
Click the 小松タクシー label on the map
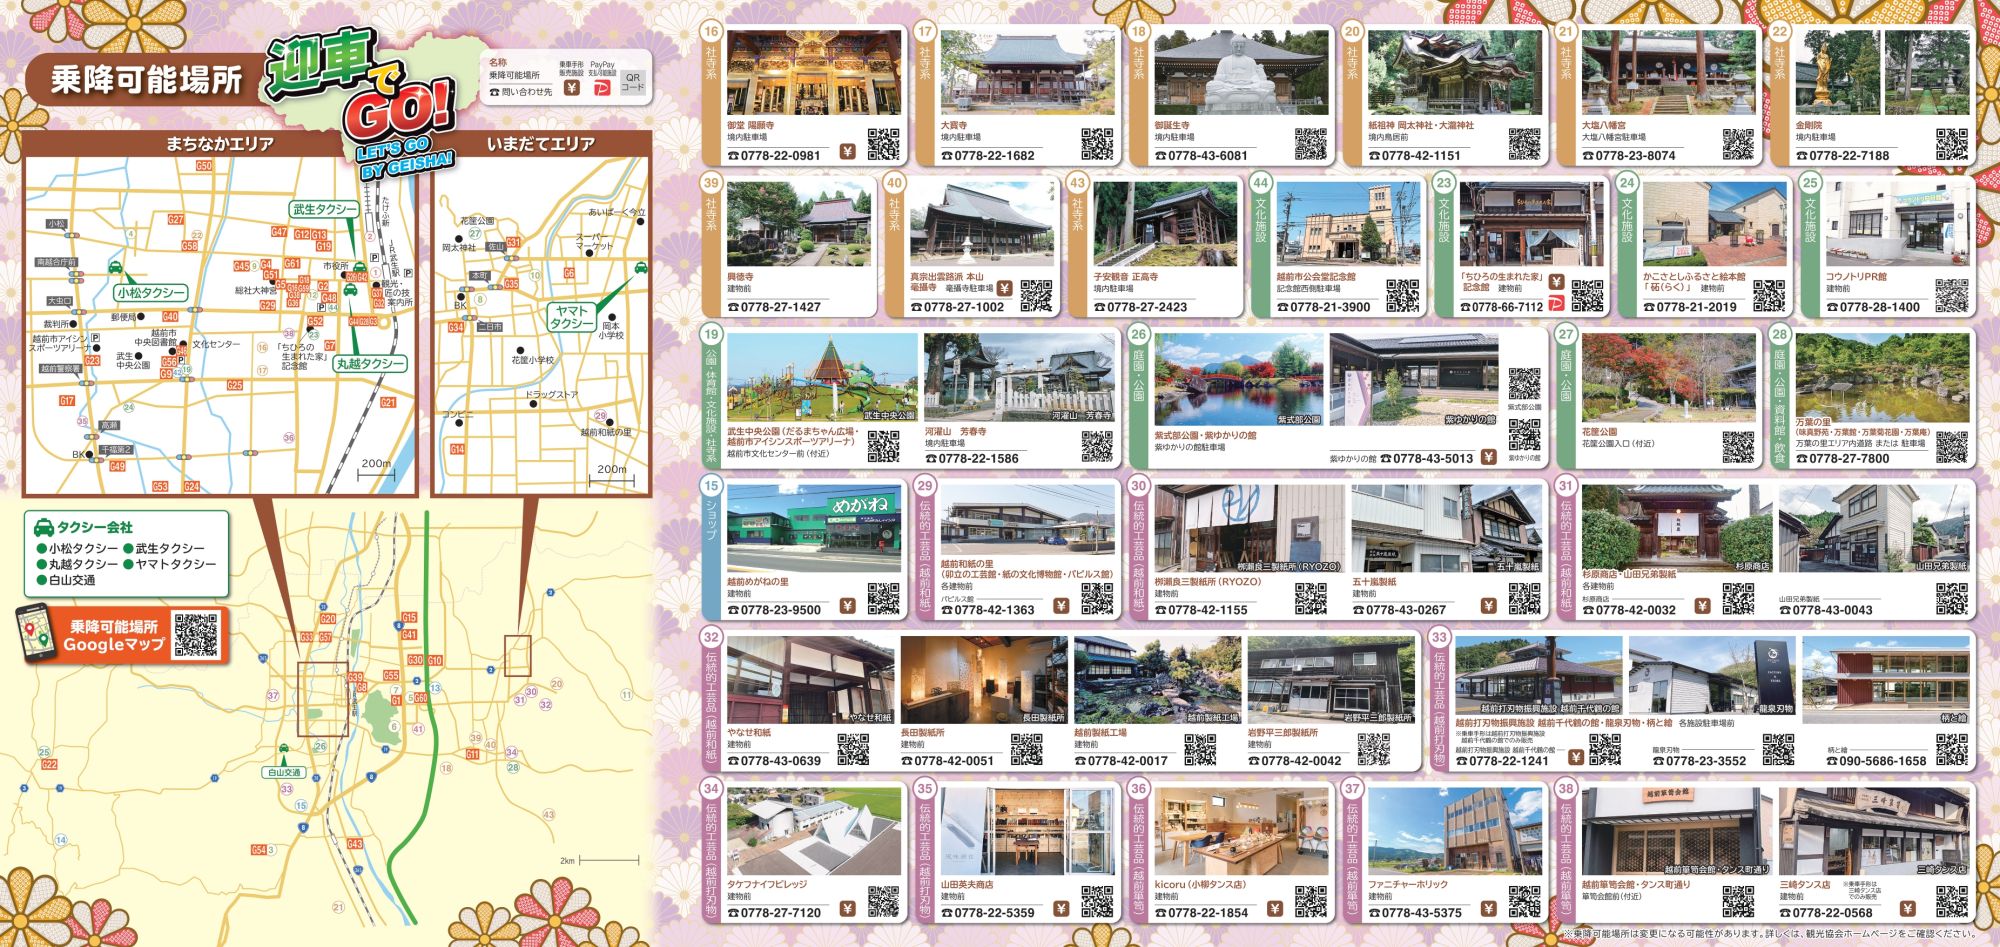click(x=151, y=293)
